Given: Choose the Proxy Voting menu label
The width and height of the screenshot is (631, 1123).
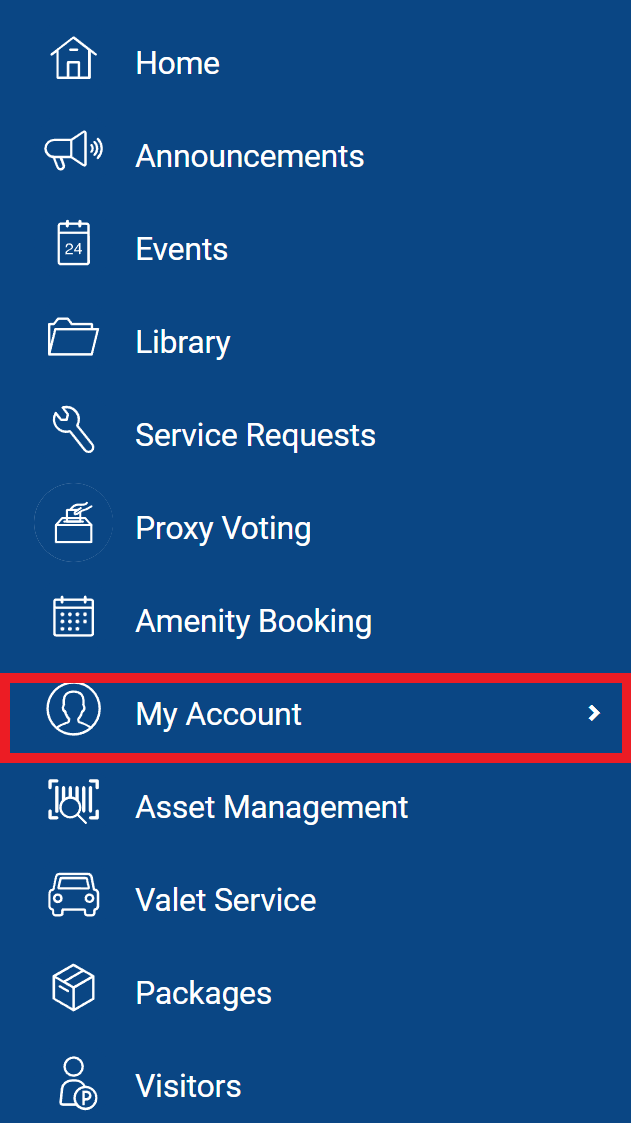Looking at the screenshot, I should (x=223, y=529).
